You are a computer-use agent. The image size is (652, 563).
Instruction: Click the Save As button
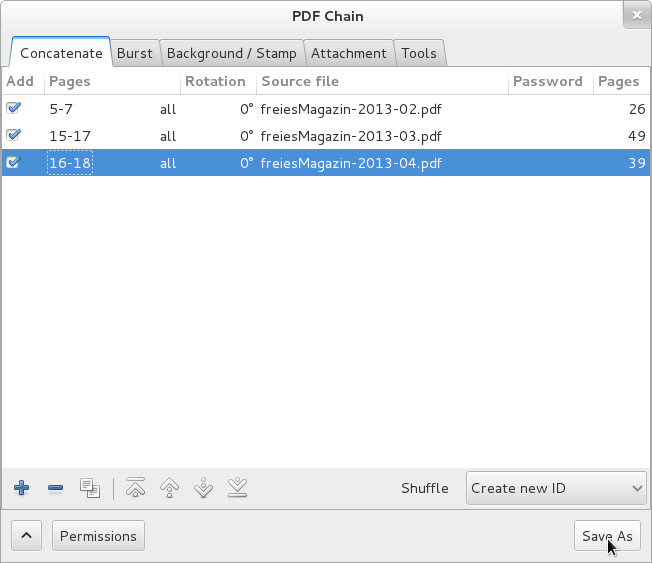pos(607,536)
